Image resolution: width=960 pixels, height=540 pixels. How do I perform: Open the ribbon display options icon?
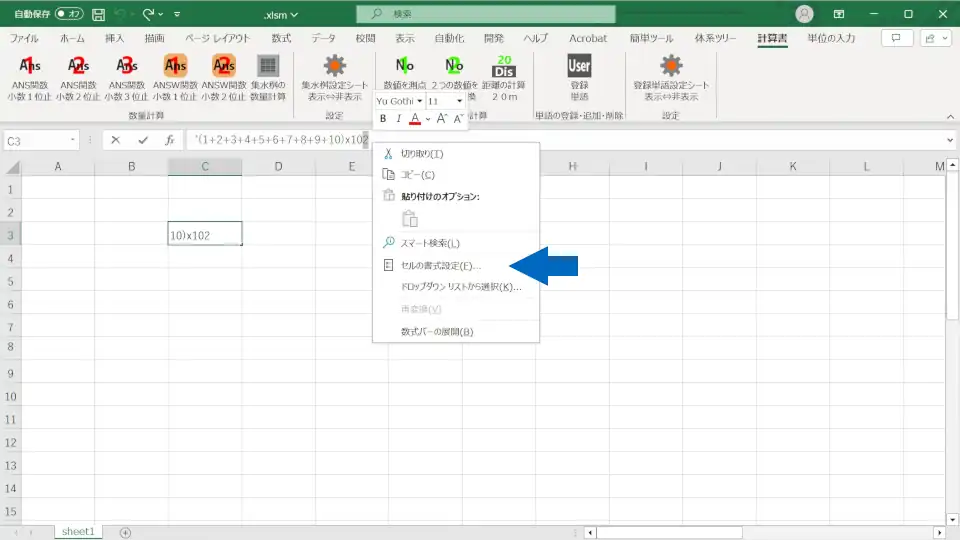pos(839,14)
